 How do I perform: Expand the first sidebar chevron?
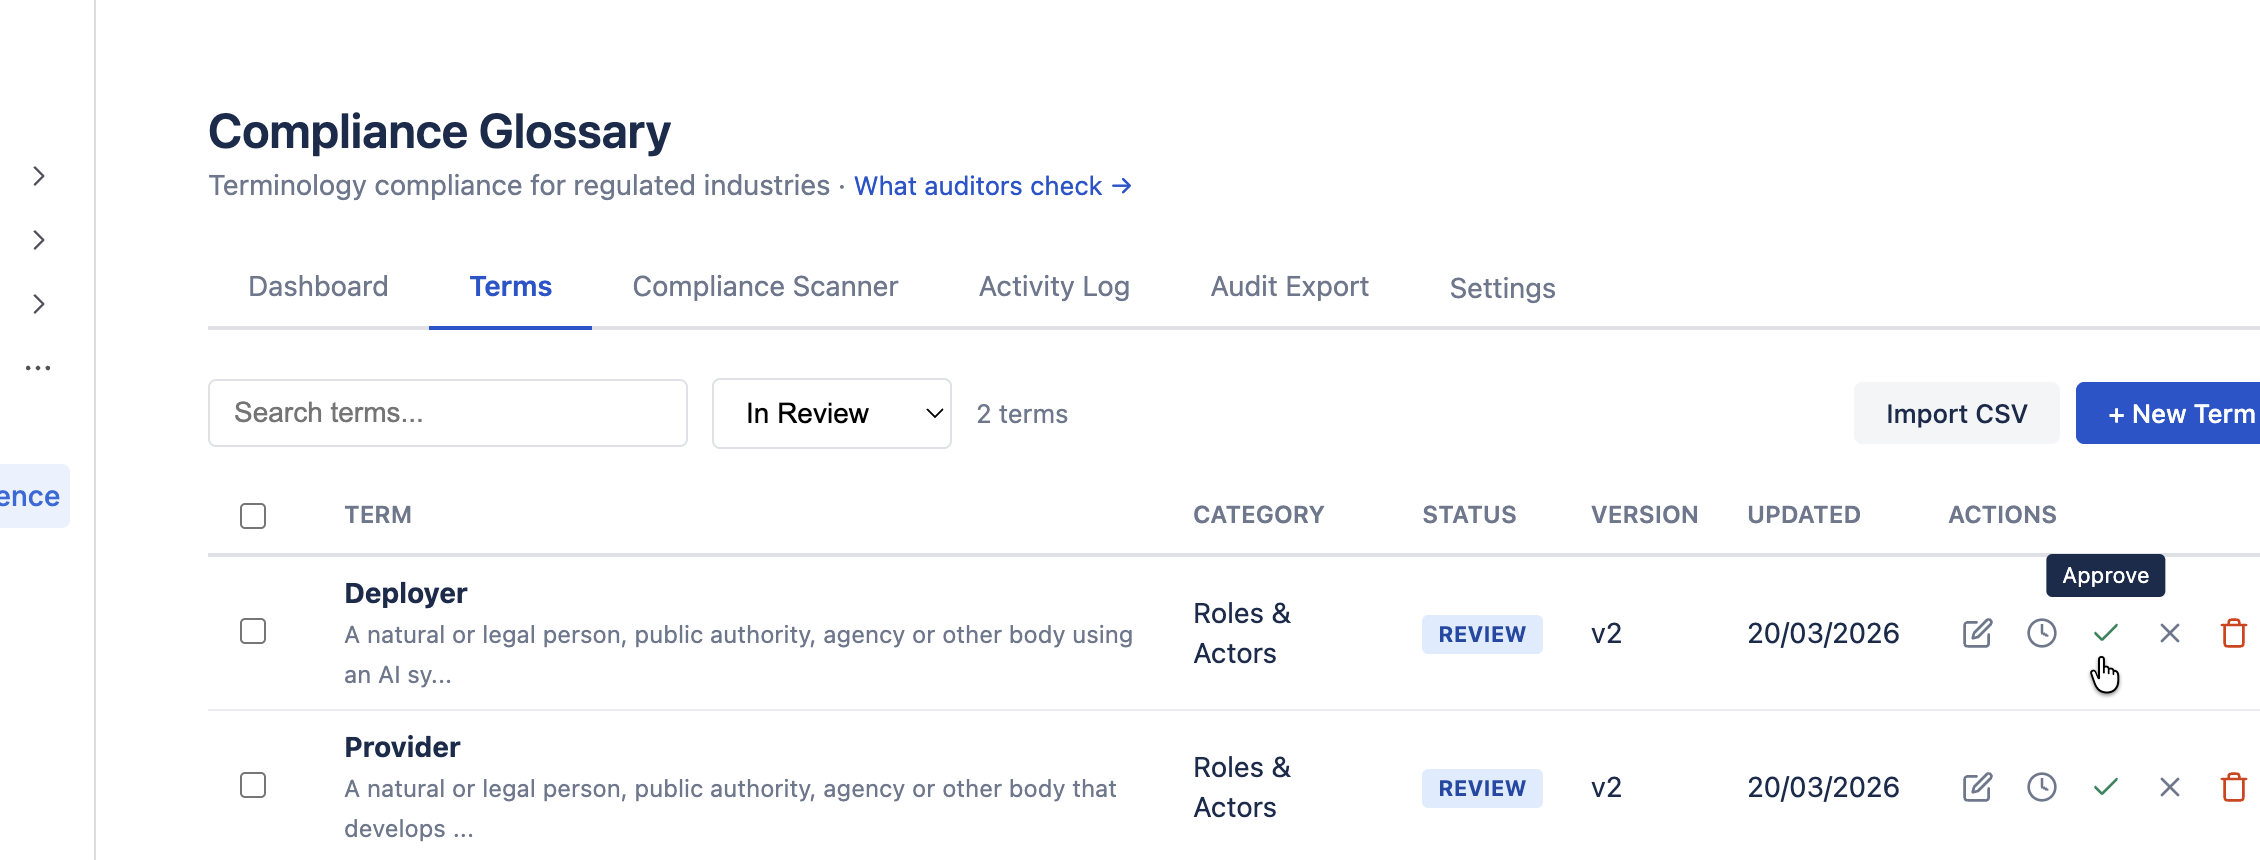[x=38, y=176]
